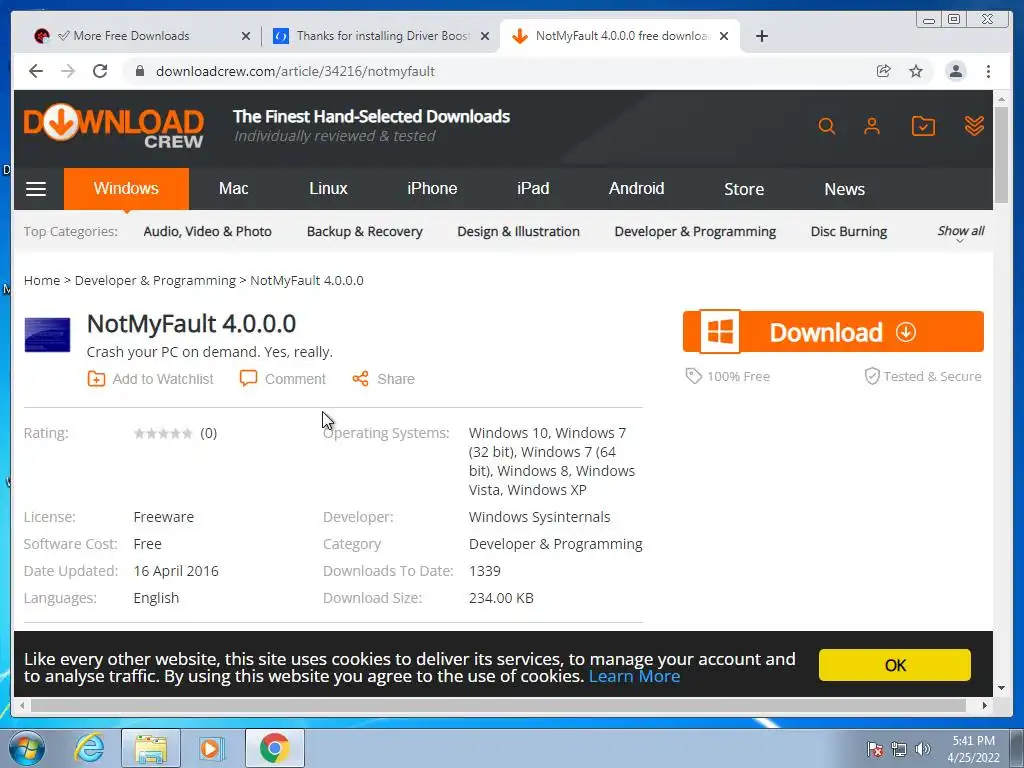Open Backup & Recovery category
The width and height of the screenshot is (1024, 768).
tap(364, 231)
